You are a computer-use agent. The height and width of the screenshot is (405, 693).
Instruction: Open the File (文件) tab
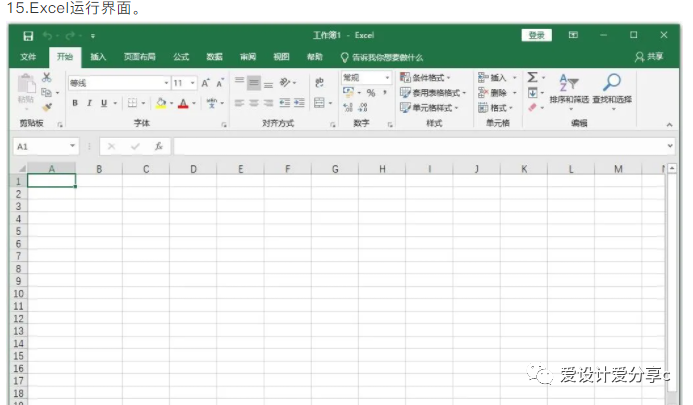tap(28, 57)
